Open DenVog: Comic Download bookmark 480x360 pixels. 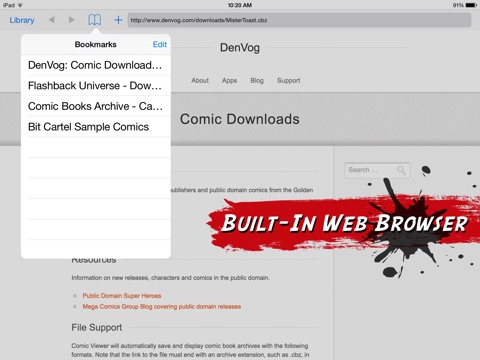(x=96, y=65)
